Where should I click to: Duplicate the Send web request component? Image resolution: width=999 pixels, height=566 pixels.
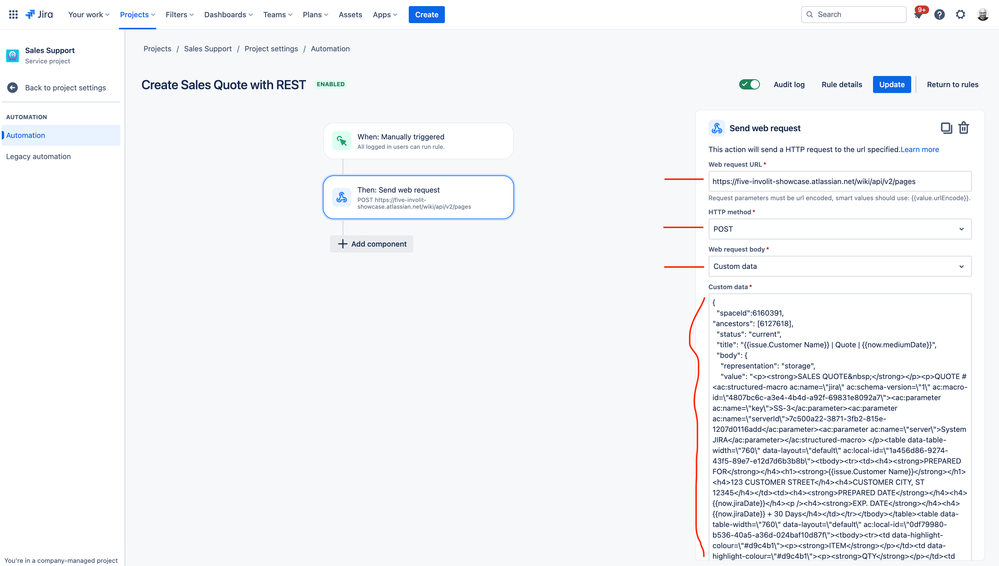(x=946, y=128)
